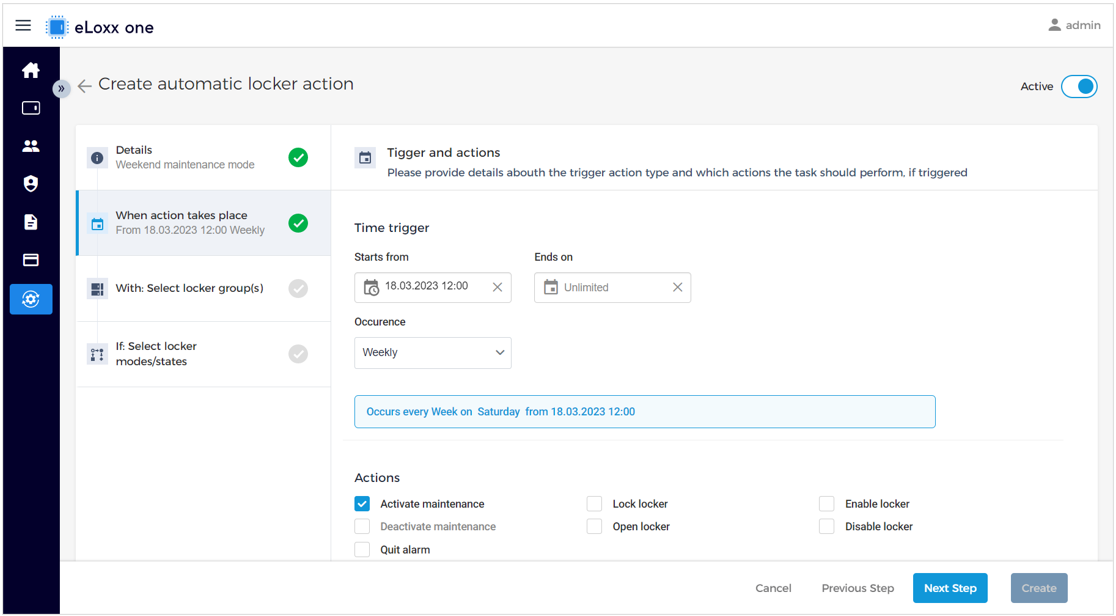Go to Home in sidebar
Screen dimensions: 1116x616
coord(31,70)
